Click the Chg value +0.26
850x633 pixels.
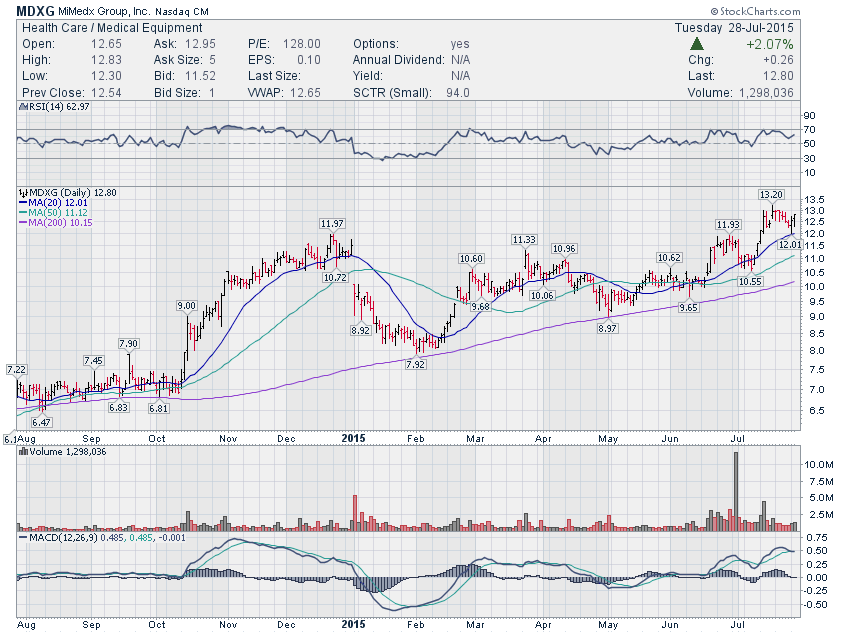(x=778, y=60)
